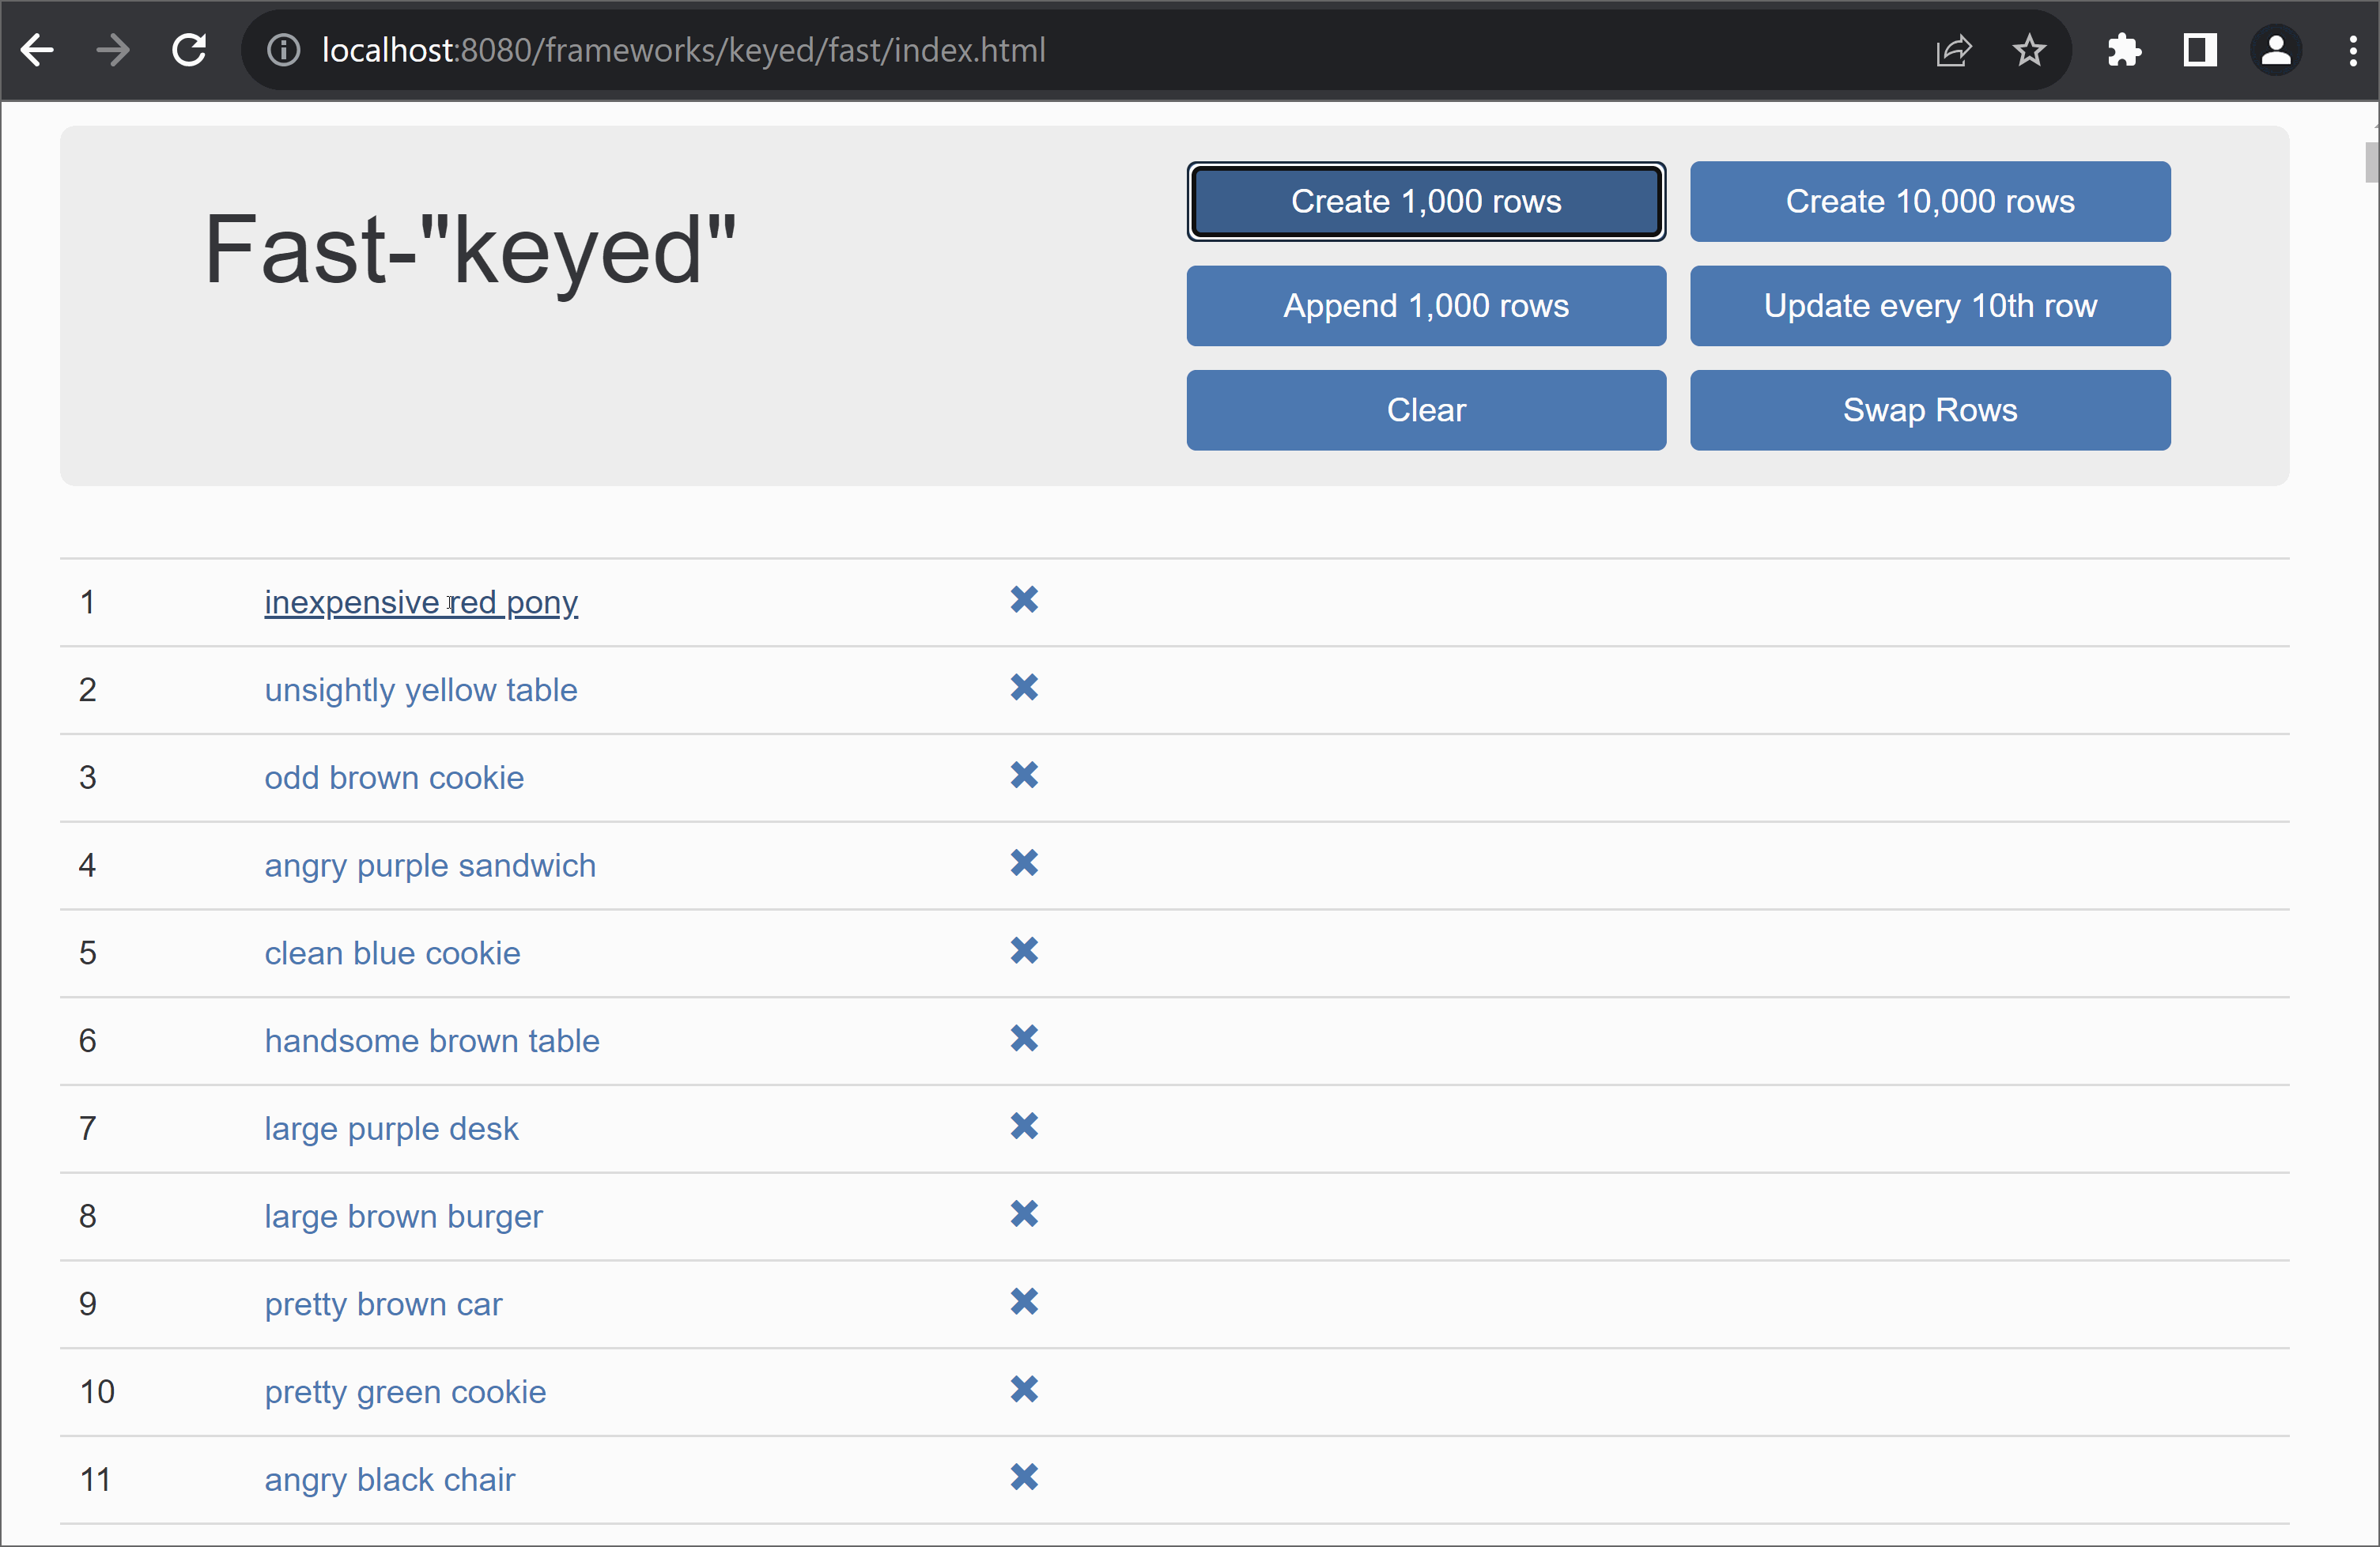
Task: Open the user profile avatar icon
Action: (2276, 50)
